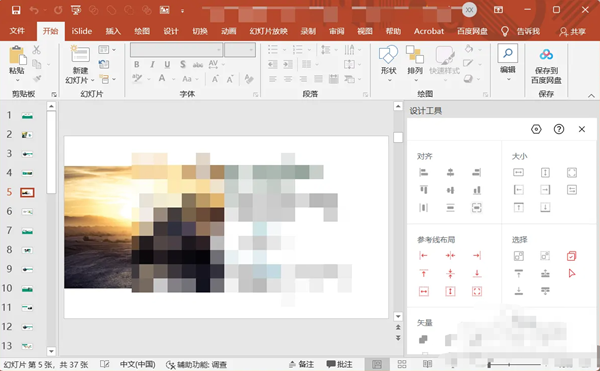Image resolution: width=600 pixels, height=371 pixels.
Task: Collapse the ribbon with the chevron arrow
Action: 591,96
